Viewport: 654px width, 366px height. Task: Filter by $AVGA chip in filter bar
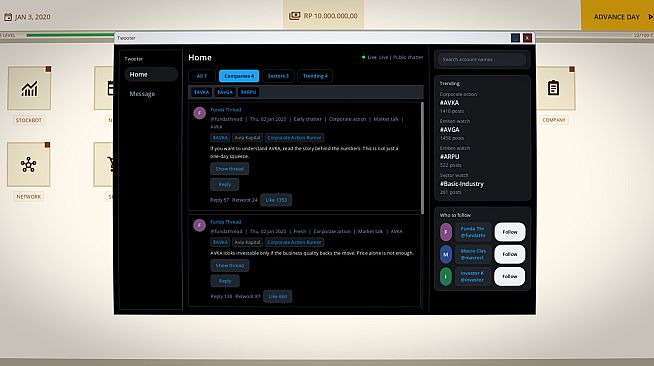[x=225, y=92]
